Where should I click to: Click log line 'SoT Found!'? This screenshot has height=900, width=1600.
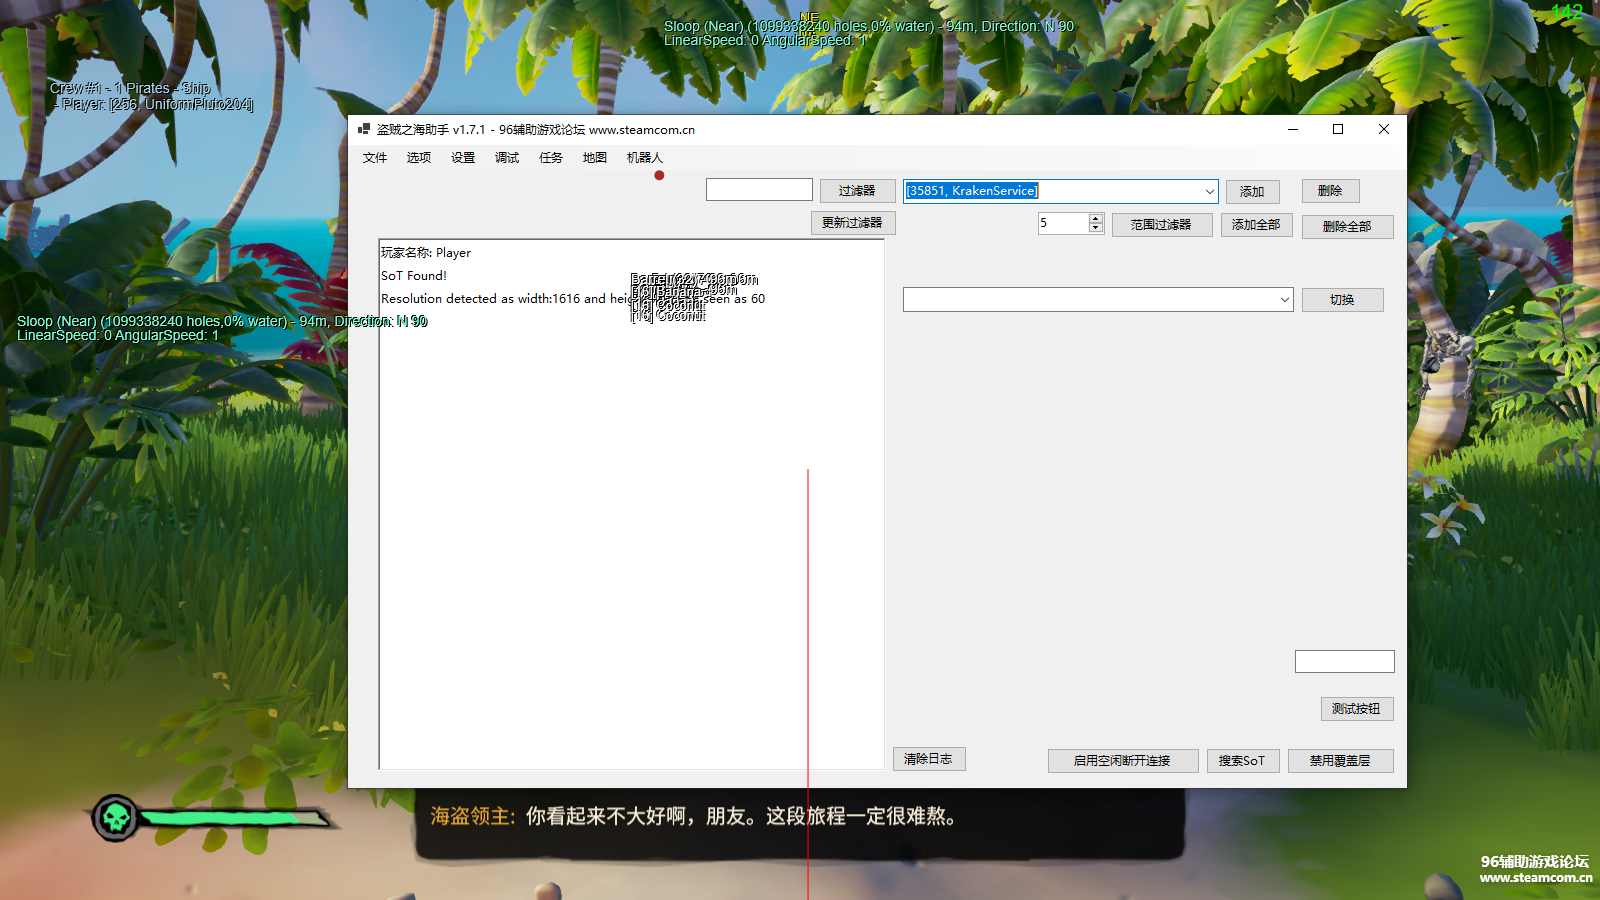pyautogui.click(x=414, y=276)
